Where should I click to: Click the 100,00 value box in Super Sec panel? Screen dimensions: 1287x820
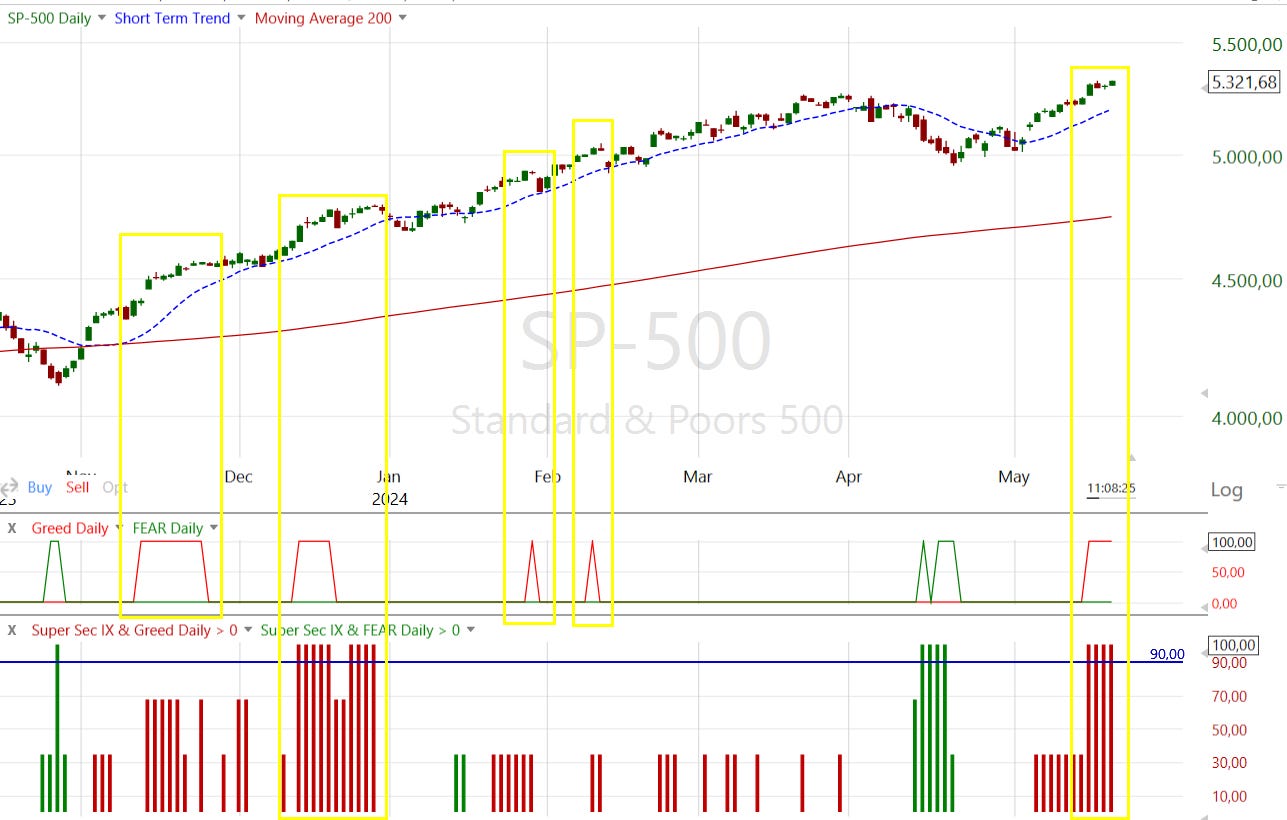coord(1233,645)
